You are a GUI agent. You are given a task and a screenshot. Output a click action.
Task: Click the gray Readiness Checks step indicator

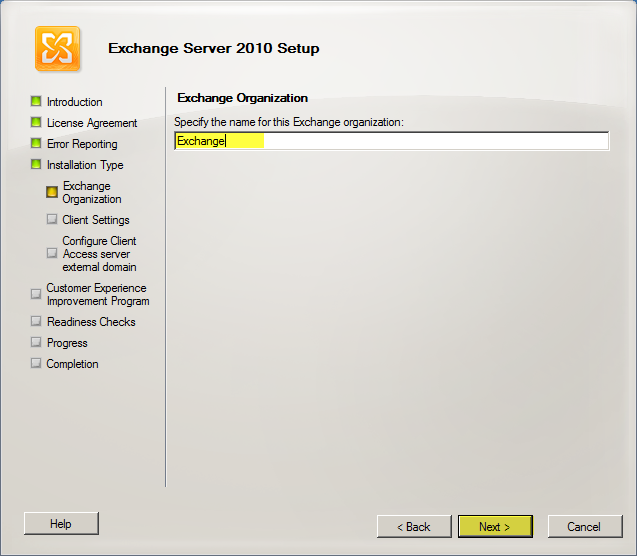click(36, 321)
